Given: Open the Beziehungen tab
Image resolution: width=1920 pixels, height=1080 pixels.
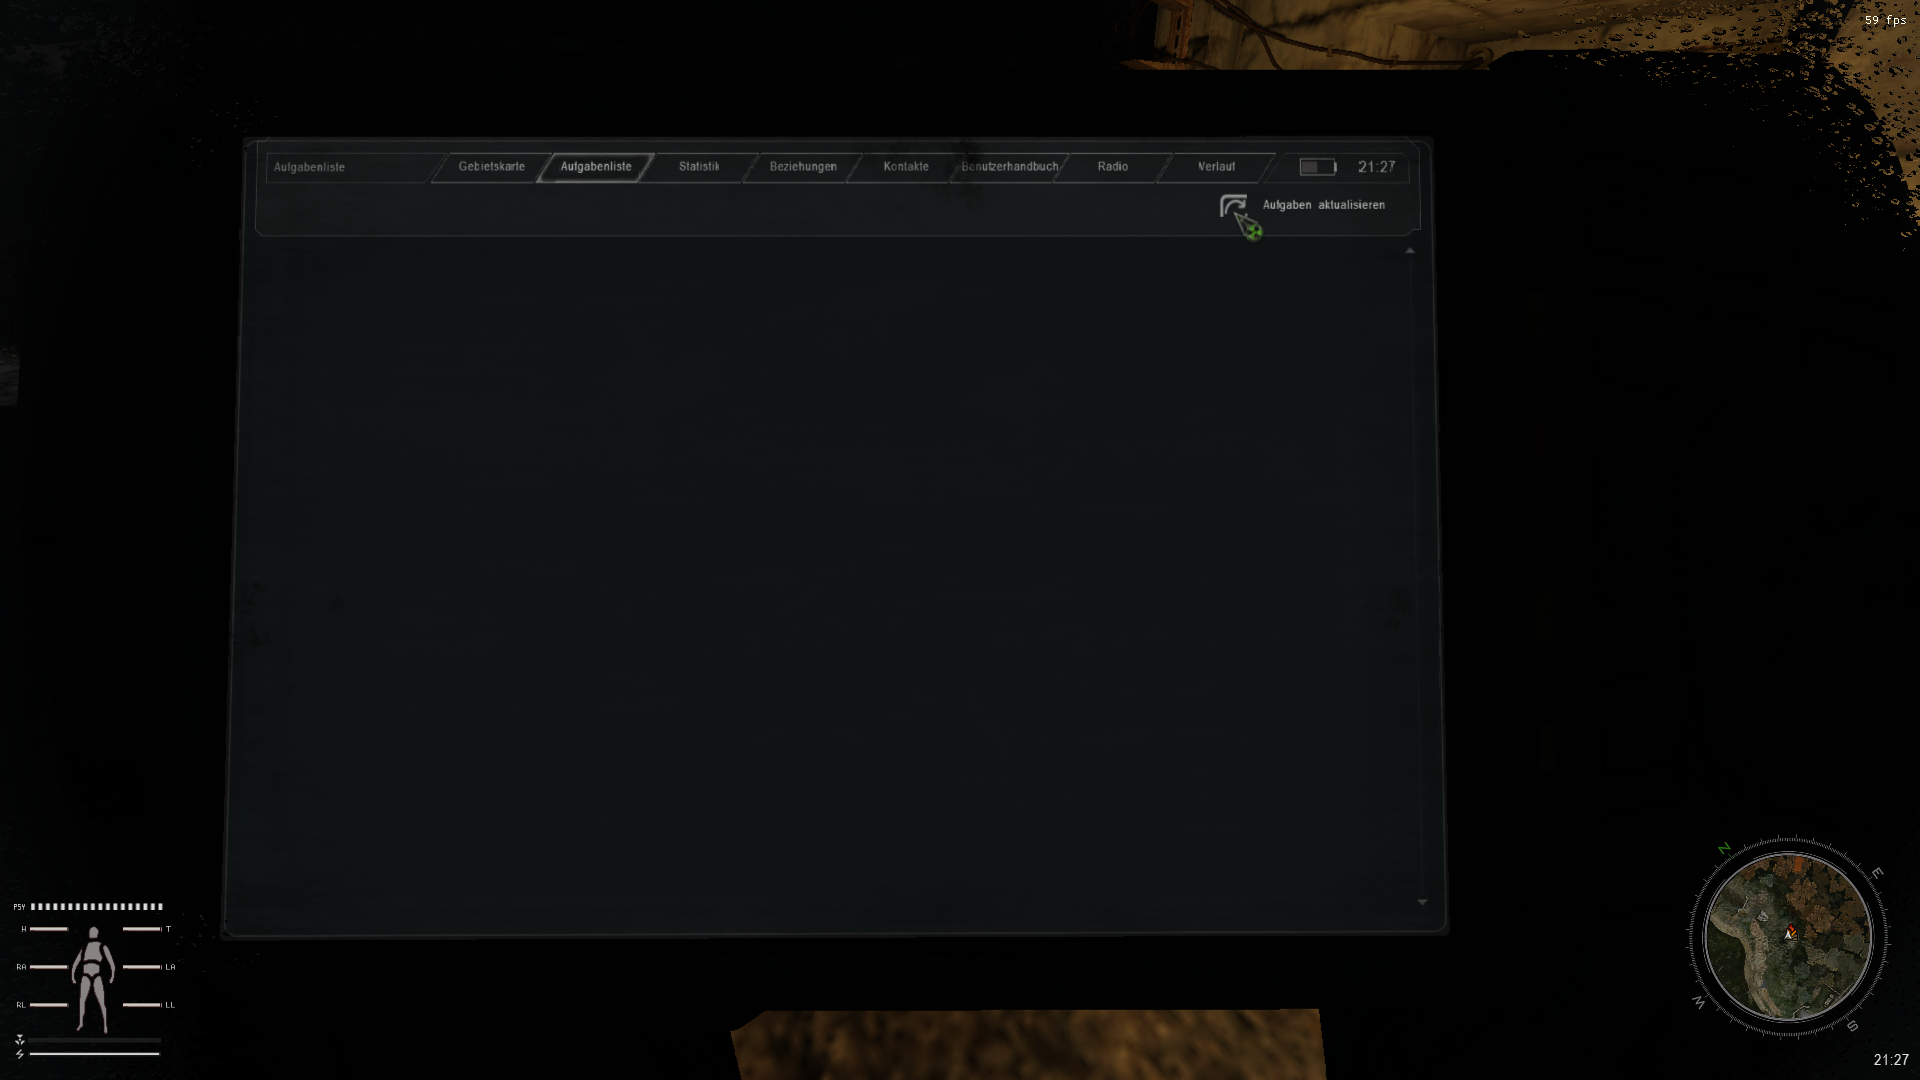Looking at the screenshot, I should point(803,167).
